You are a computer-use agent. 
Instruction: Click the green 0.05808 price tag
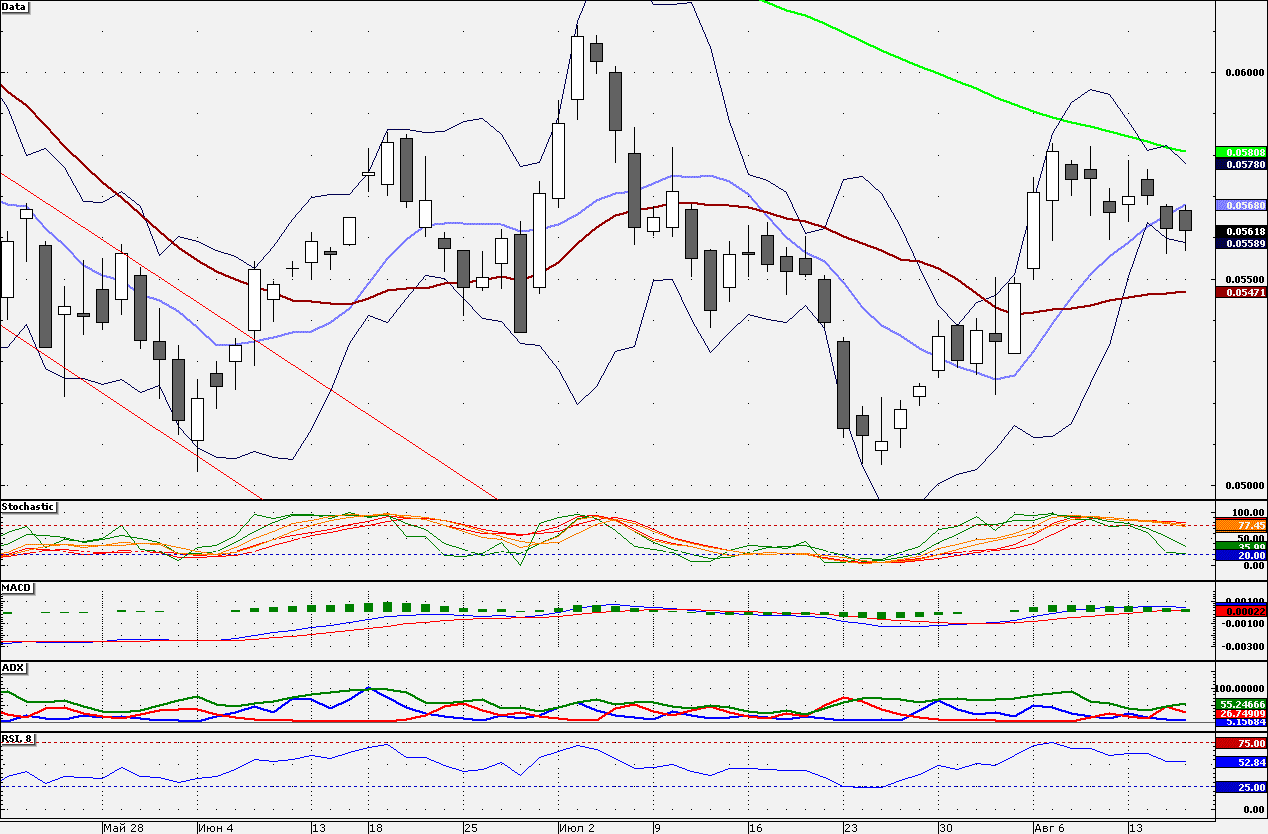tap(1241, 152)
